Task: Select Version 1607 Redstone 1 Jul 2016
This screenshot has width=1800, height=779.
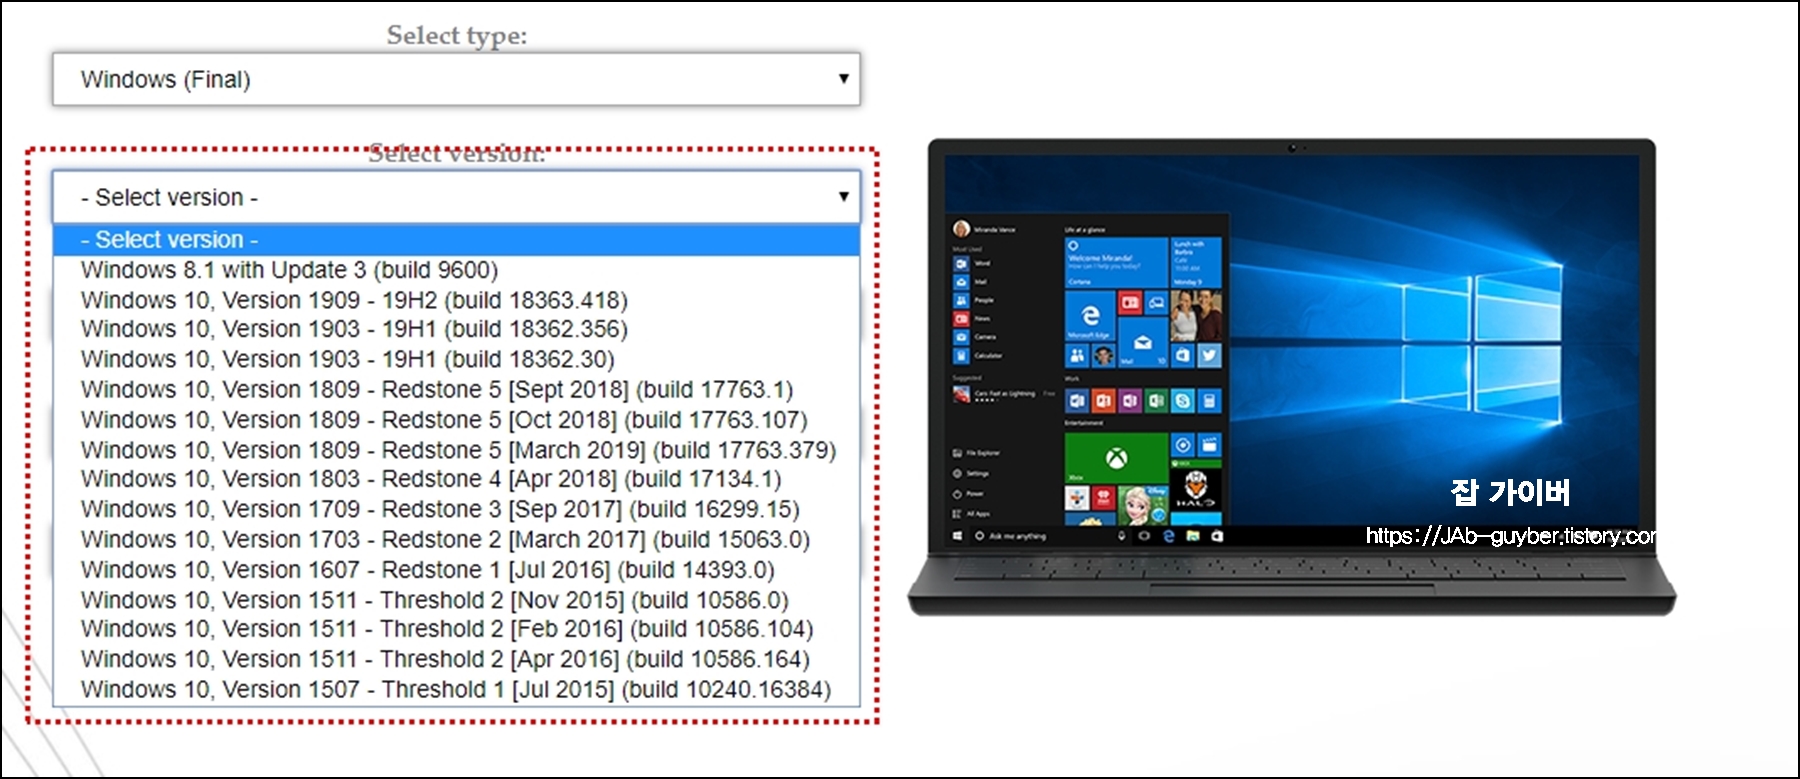Action: 456,569
